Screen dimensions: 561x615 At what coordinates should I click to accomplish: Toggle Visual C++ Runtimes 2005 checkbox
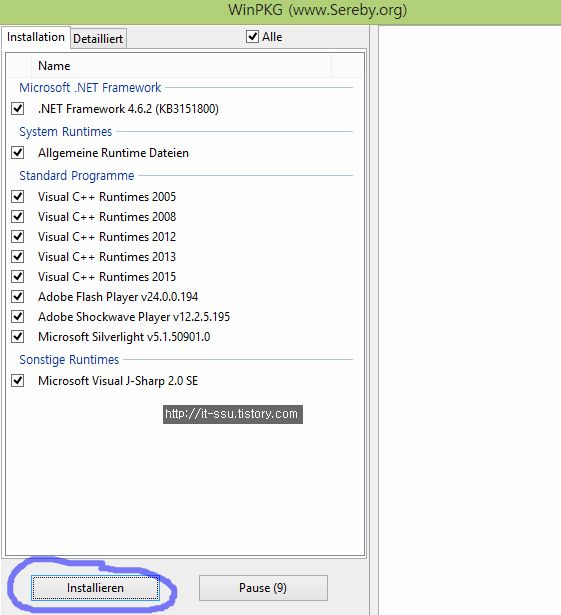pyautogui.click(x=18, y=197)
